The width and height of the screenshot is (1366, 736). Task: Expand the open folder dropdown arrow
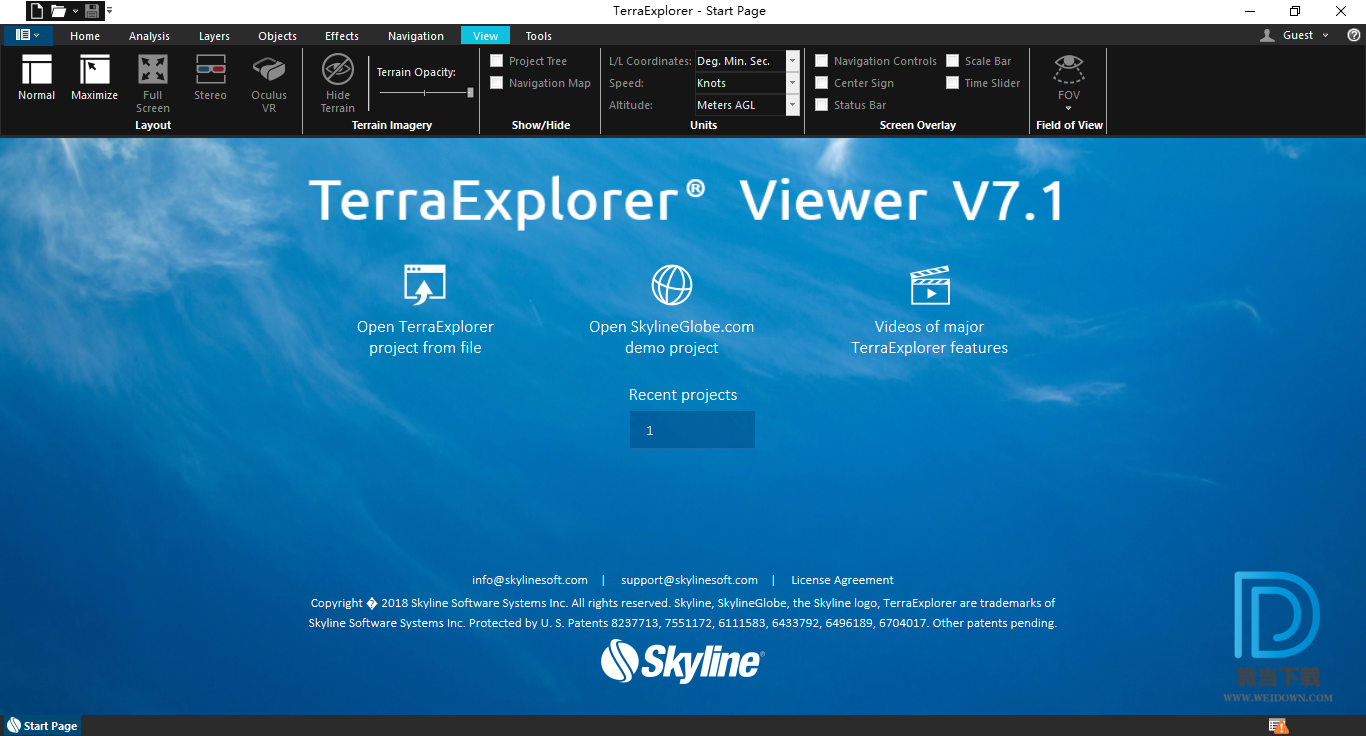(75, 11)
